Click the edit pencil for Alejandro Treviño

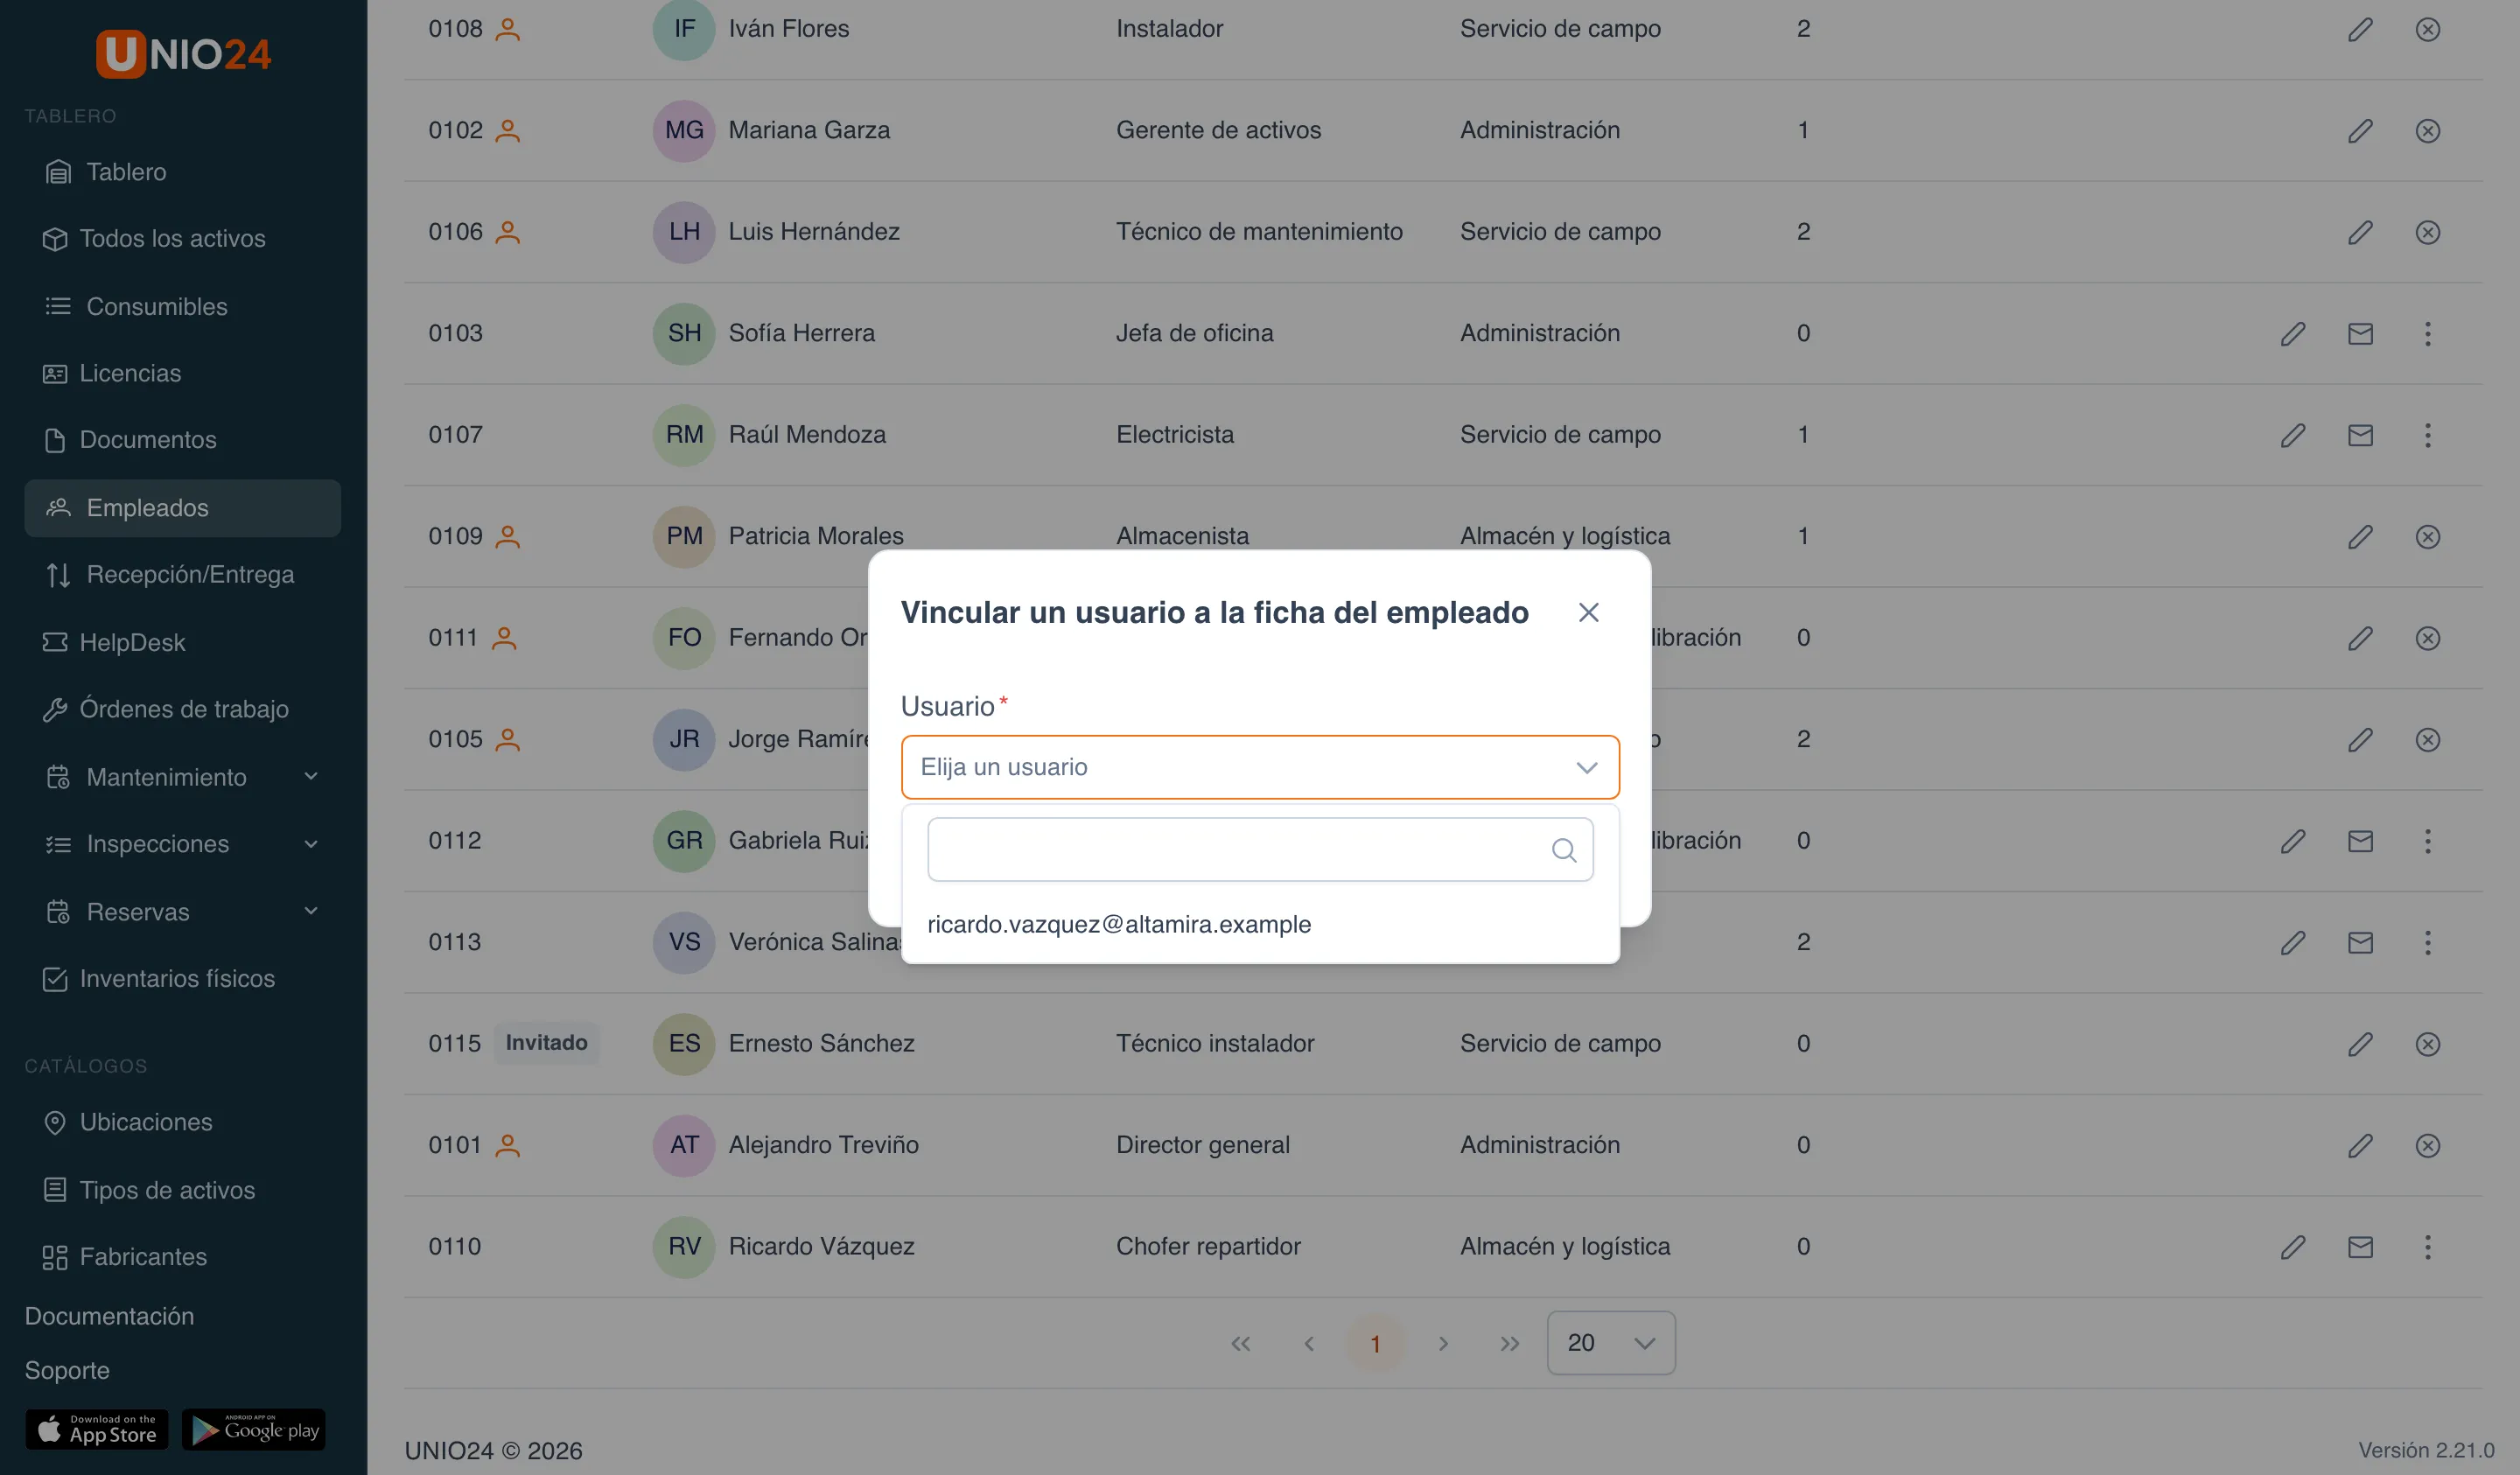2360,1145
